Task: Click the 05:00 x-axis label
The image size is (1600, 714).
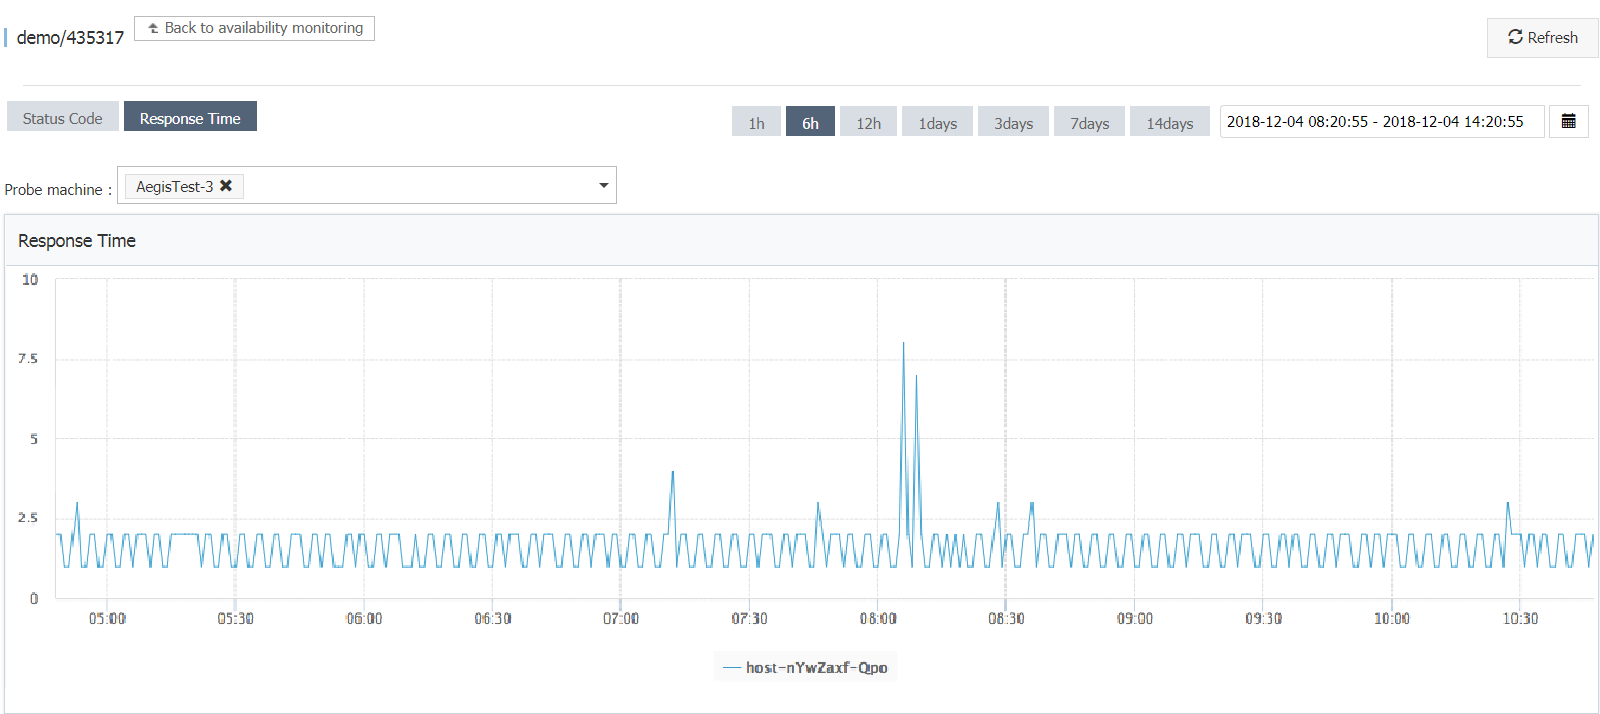Action: [107, 619]
